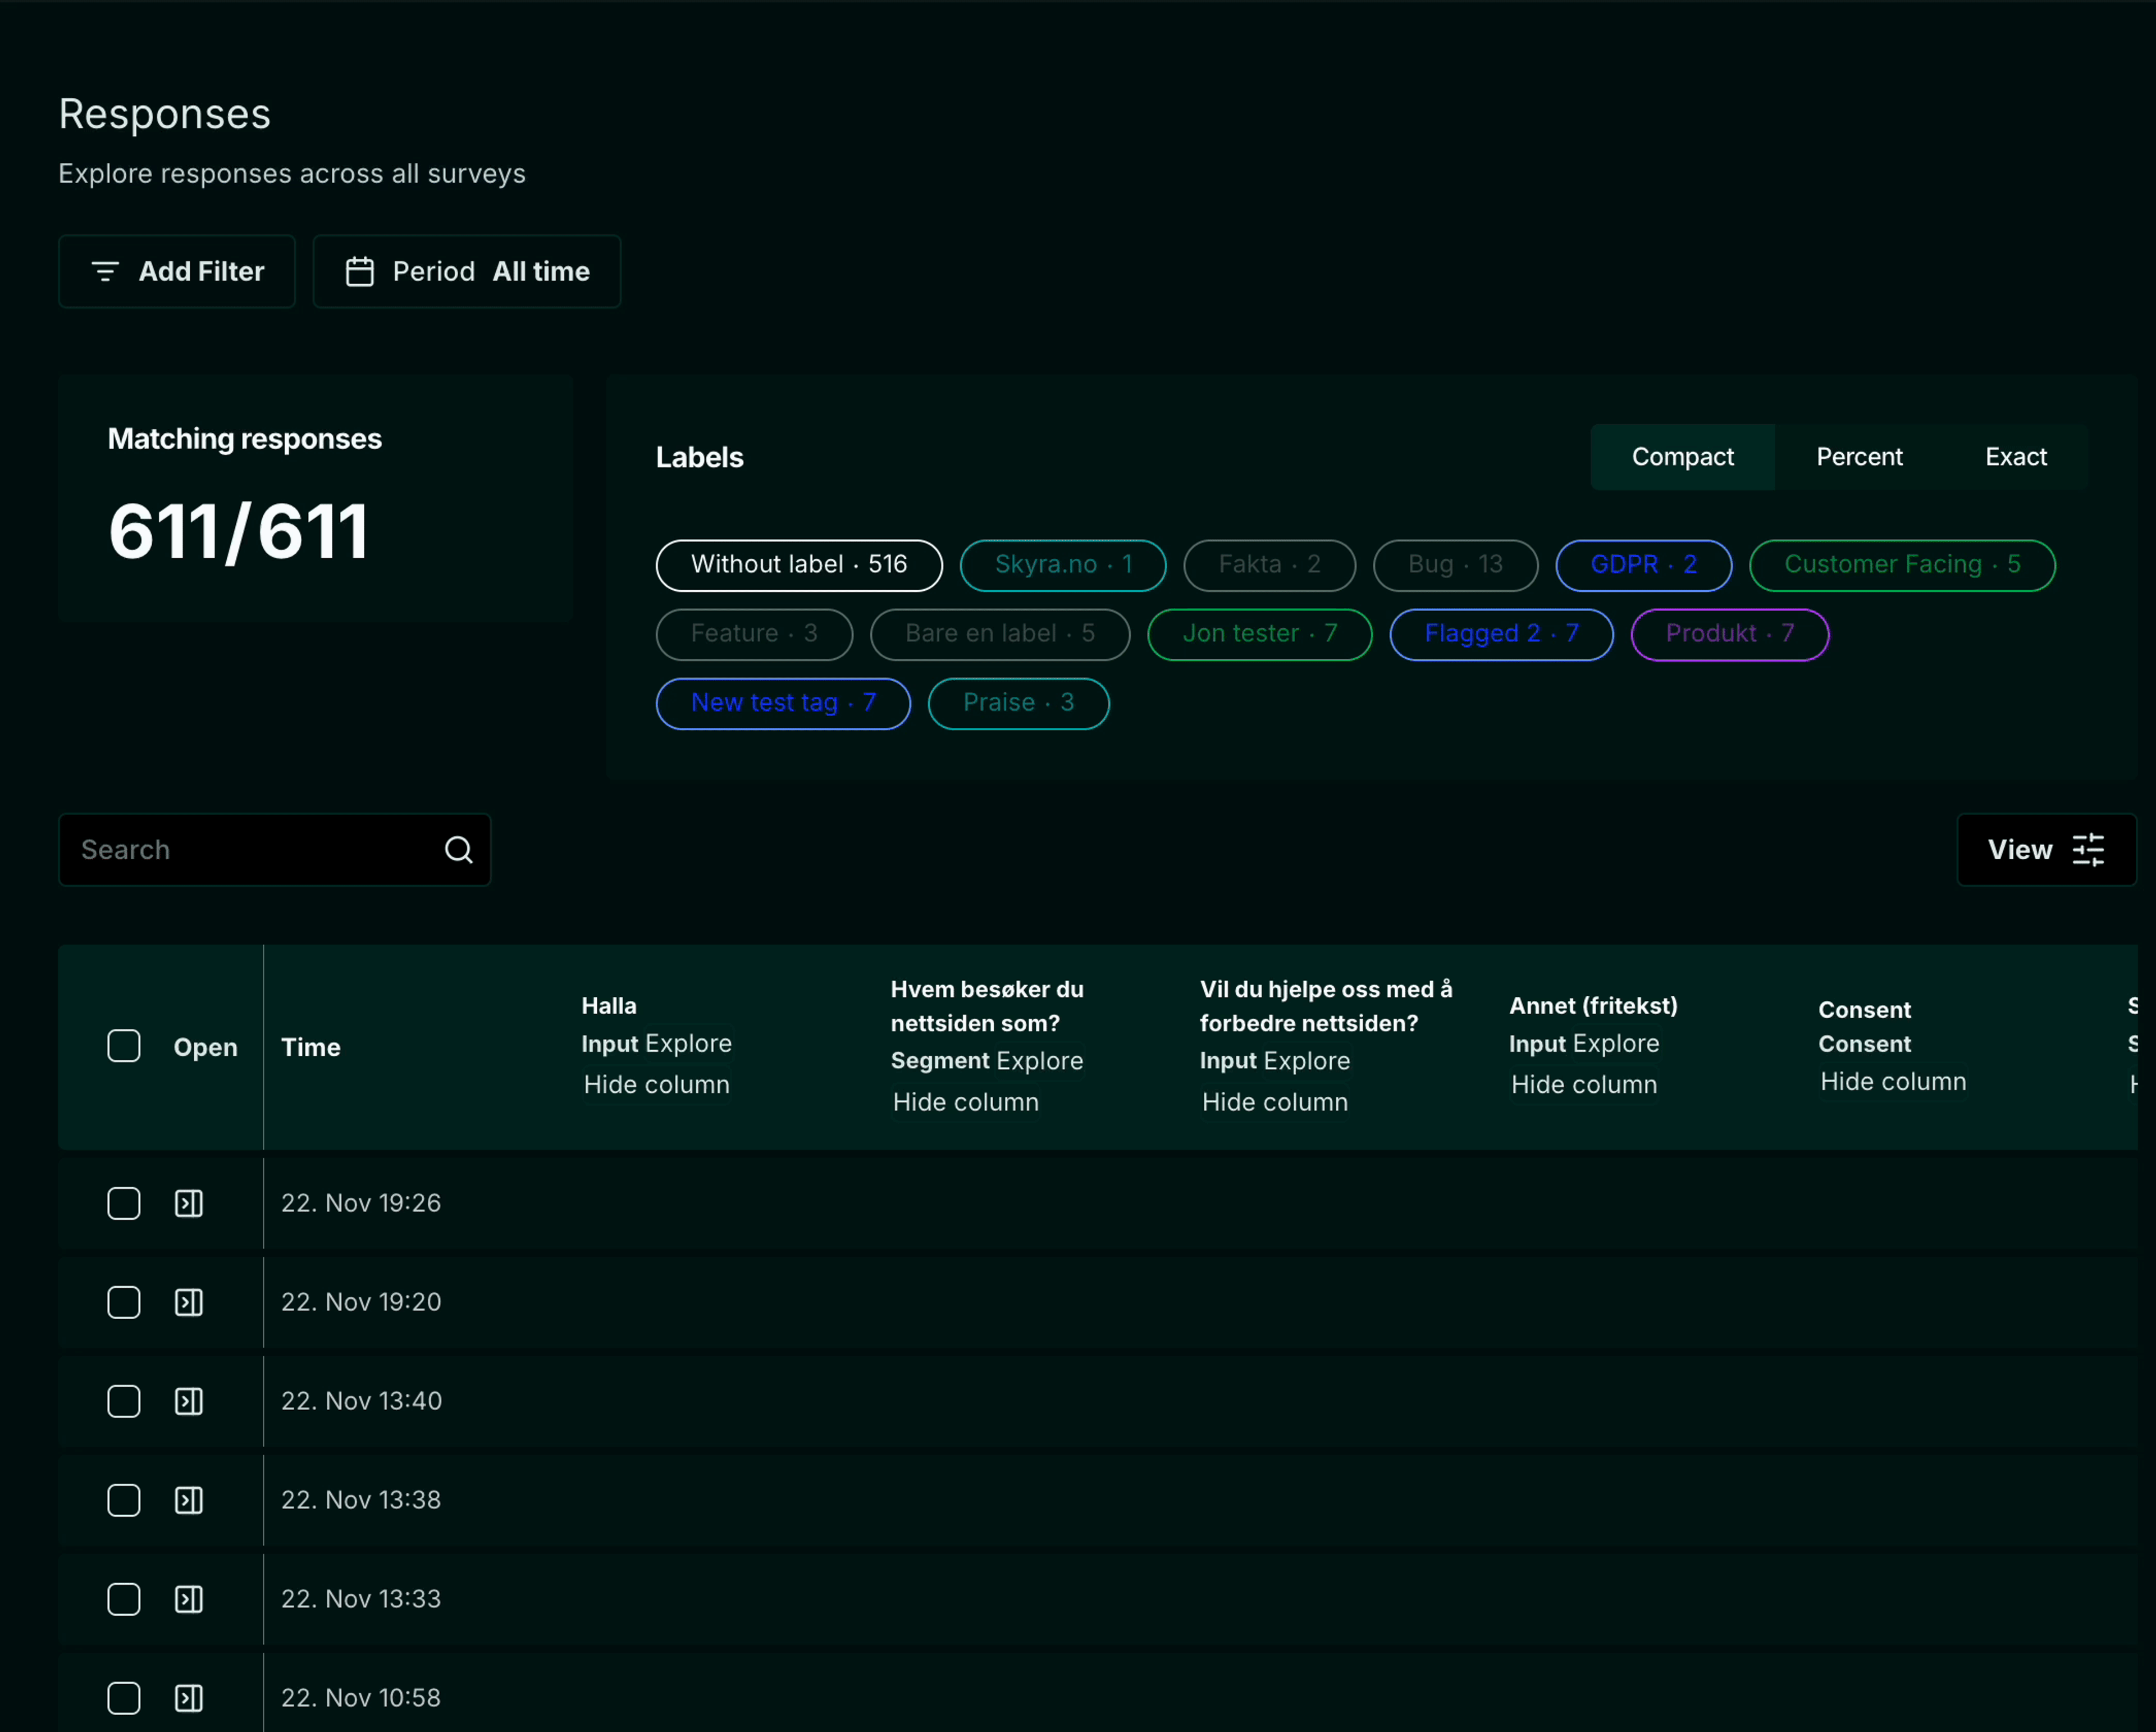Explore the Annet (fritekst) input column
This screenshot has width=2156, height=1732.
click(x=1616, y=1043)
